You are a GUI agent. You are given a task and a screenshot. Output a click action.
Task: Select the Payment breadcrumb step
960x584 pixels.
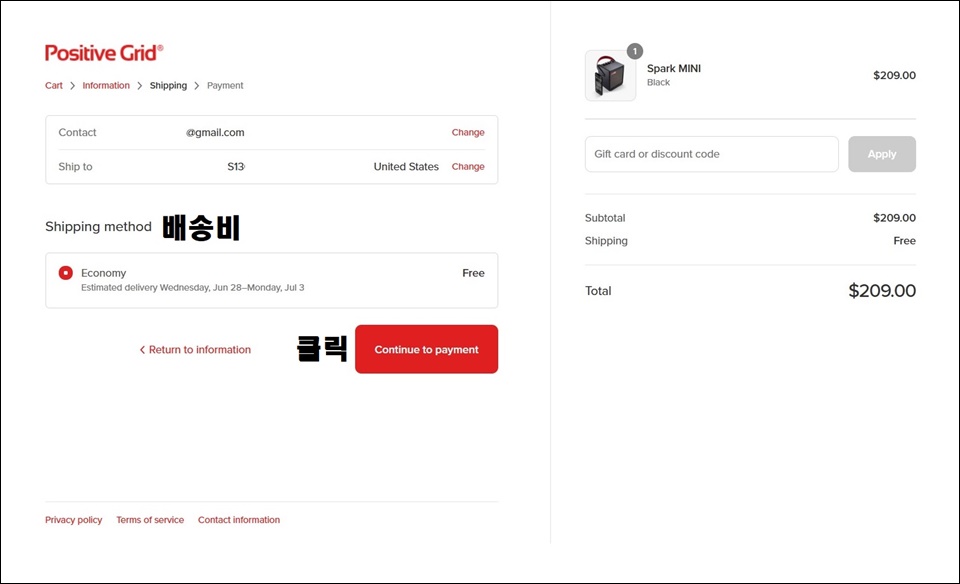pyautogui.click(x=225, y=86)
